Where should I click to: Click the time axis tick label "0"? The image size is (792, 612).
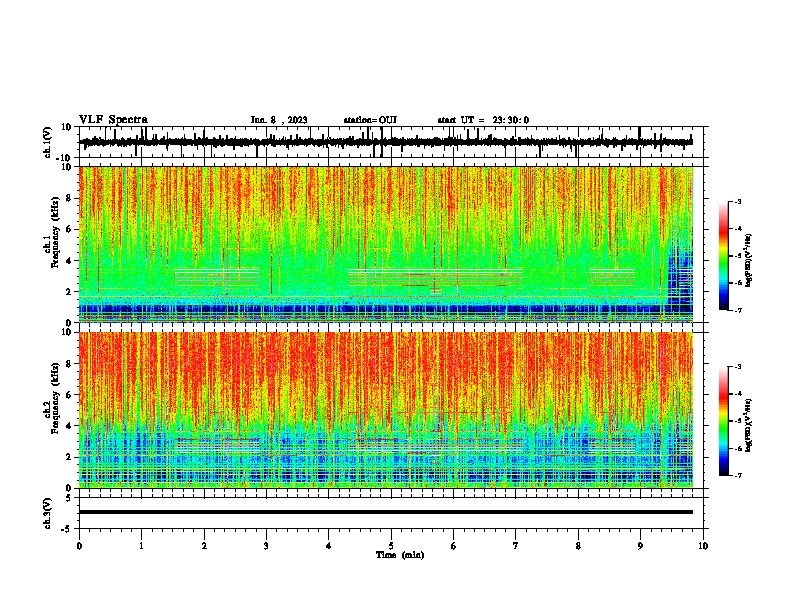79,546
